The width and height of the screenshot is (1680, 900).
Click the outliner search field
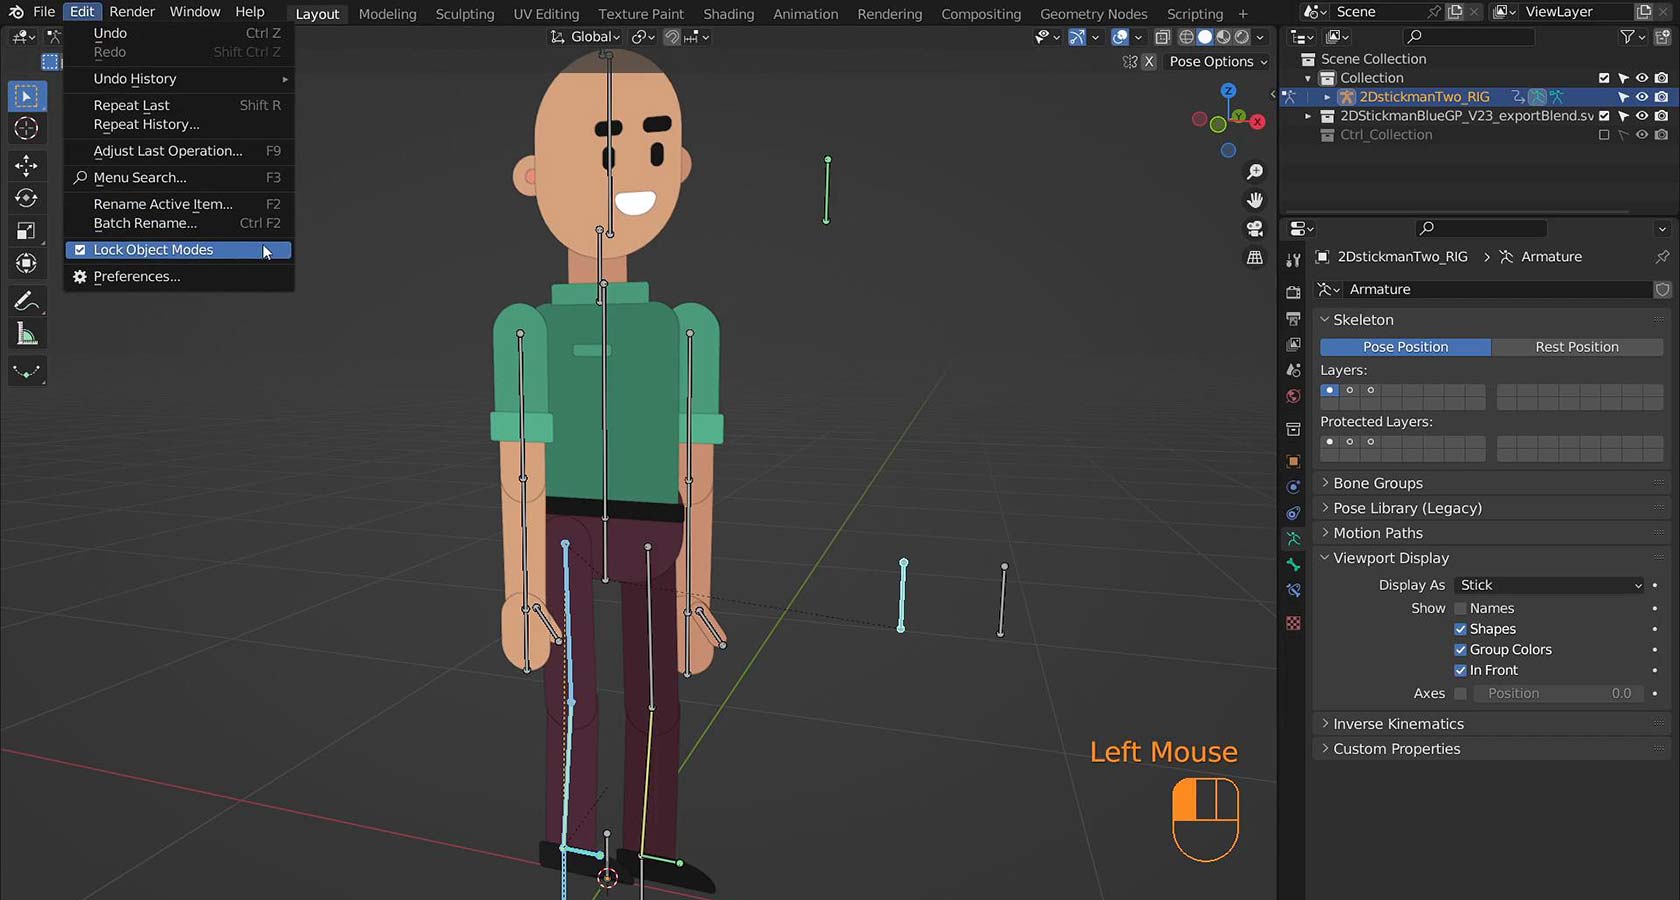tap(1468, 37)
